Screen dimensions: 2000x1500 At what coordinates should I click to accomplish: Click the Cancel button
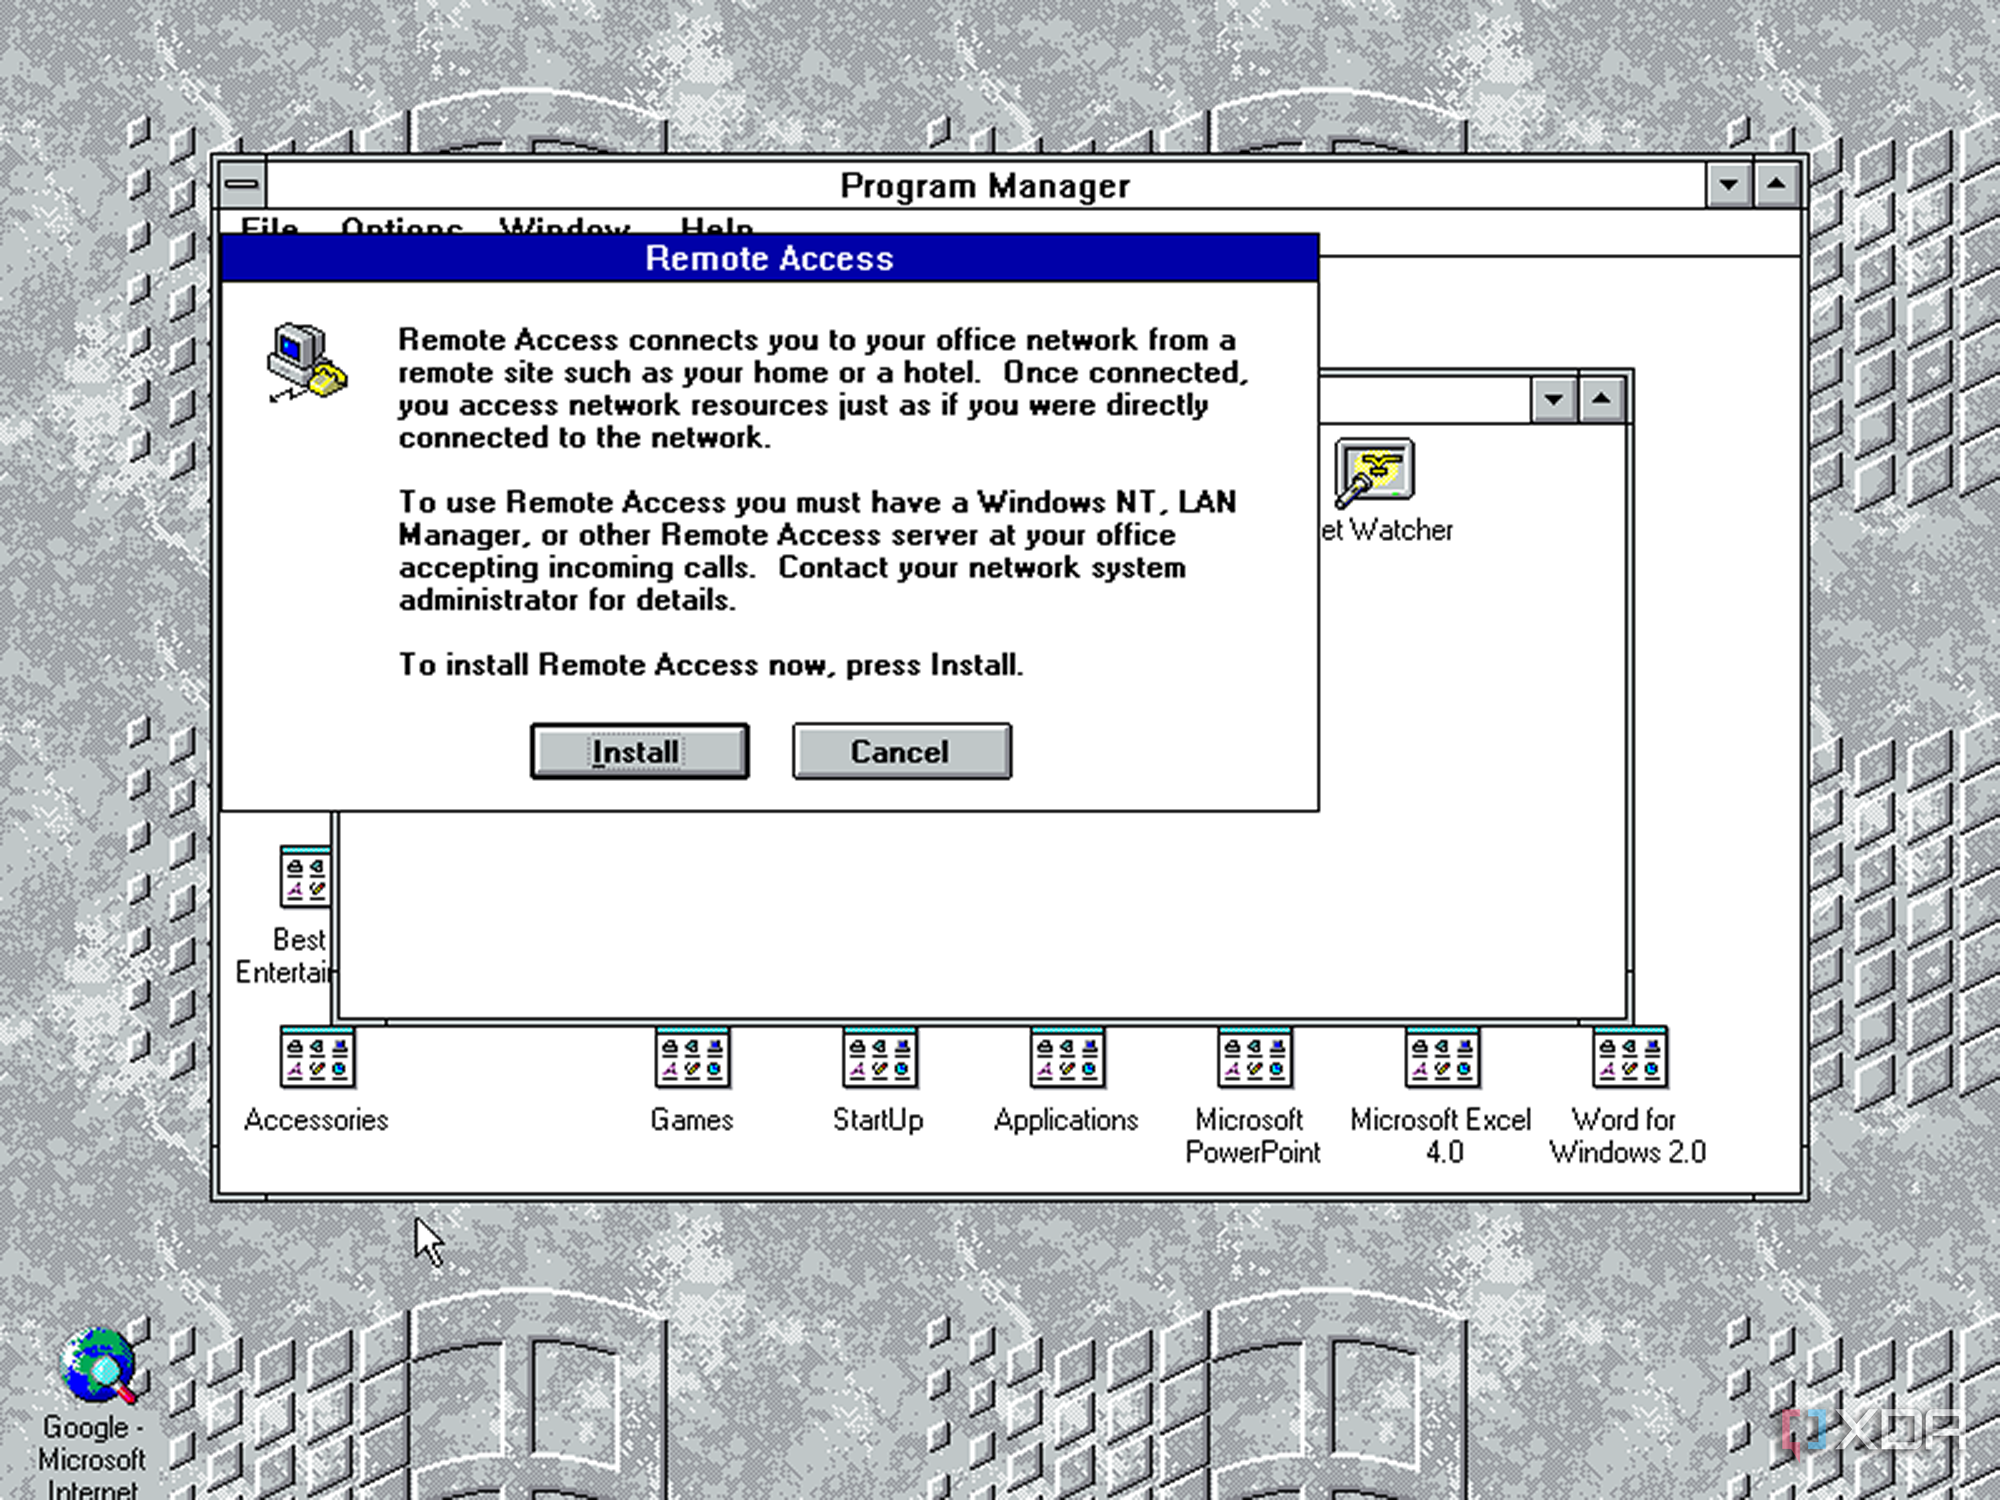(901, 751)
